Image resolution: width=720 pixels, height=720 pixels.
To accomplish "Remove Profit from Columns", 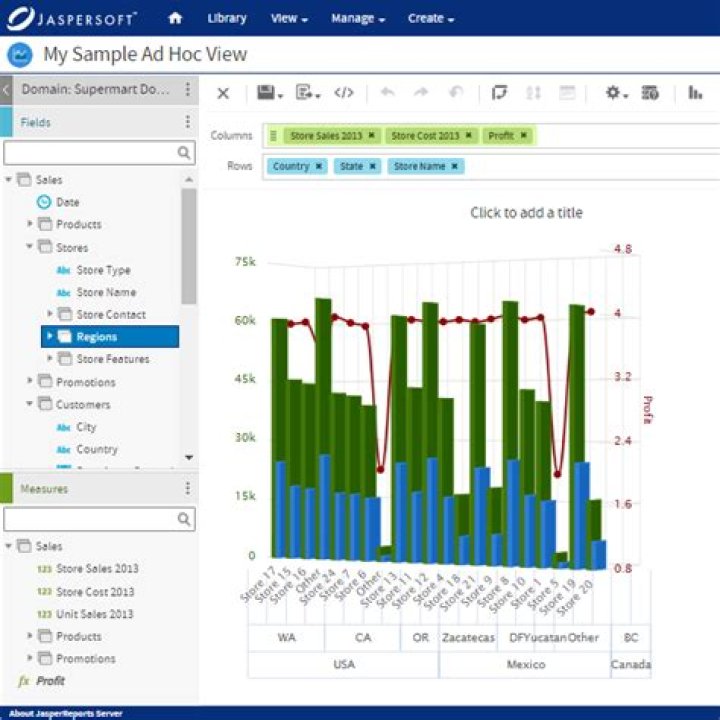I will coord(523,135).
